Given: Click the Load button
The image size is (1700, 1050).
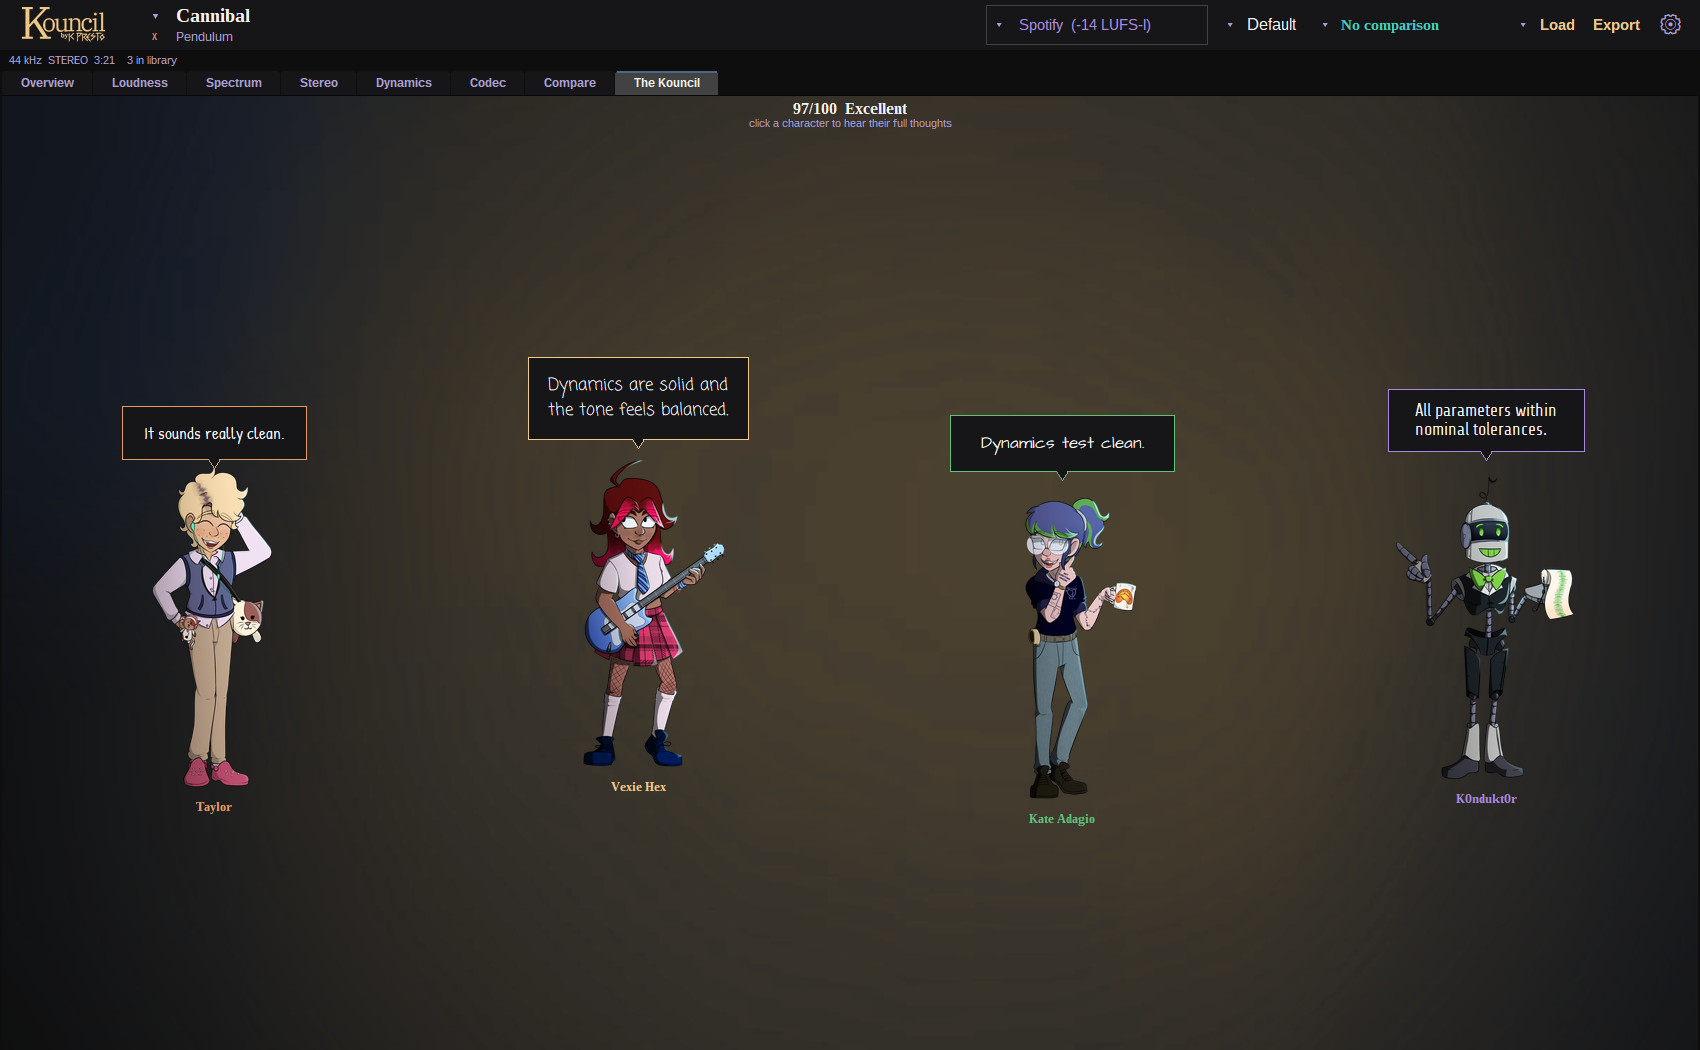Looking at the screenshot, I should pos(1557,25).
